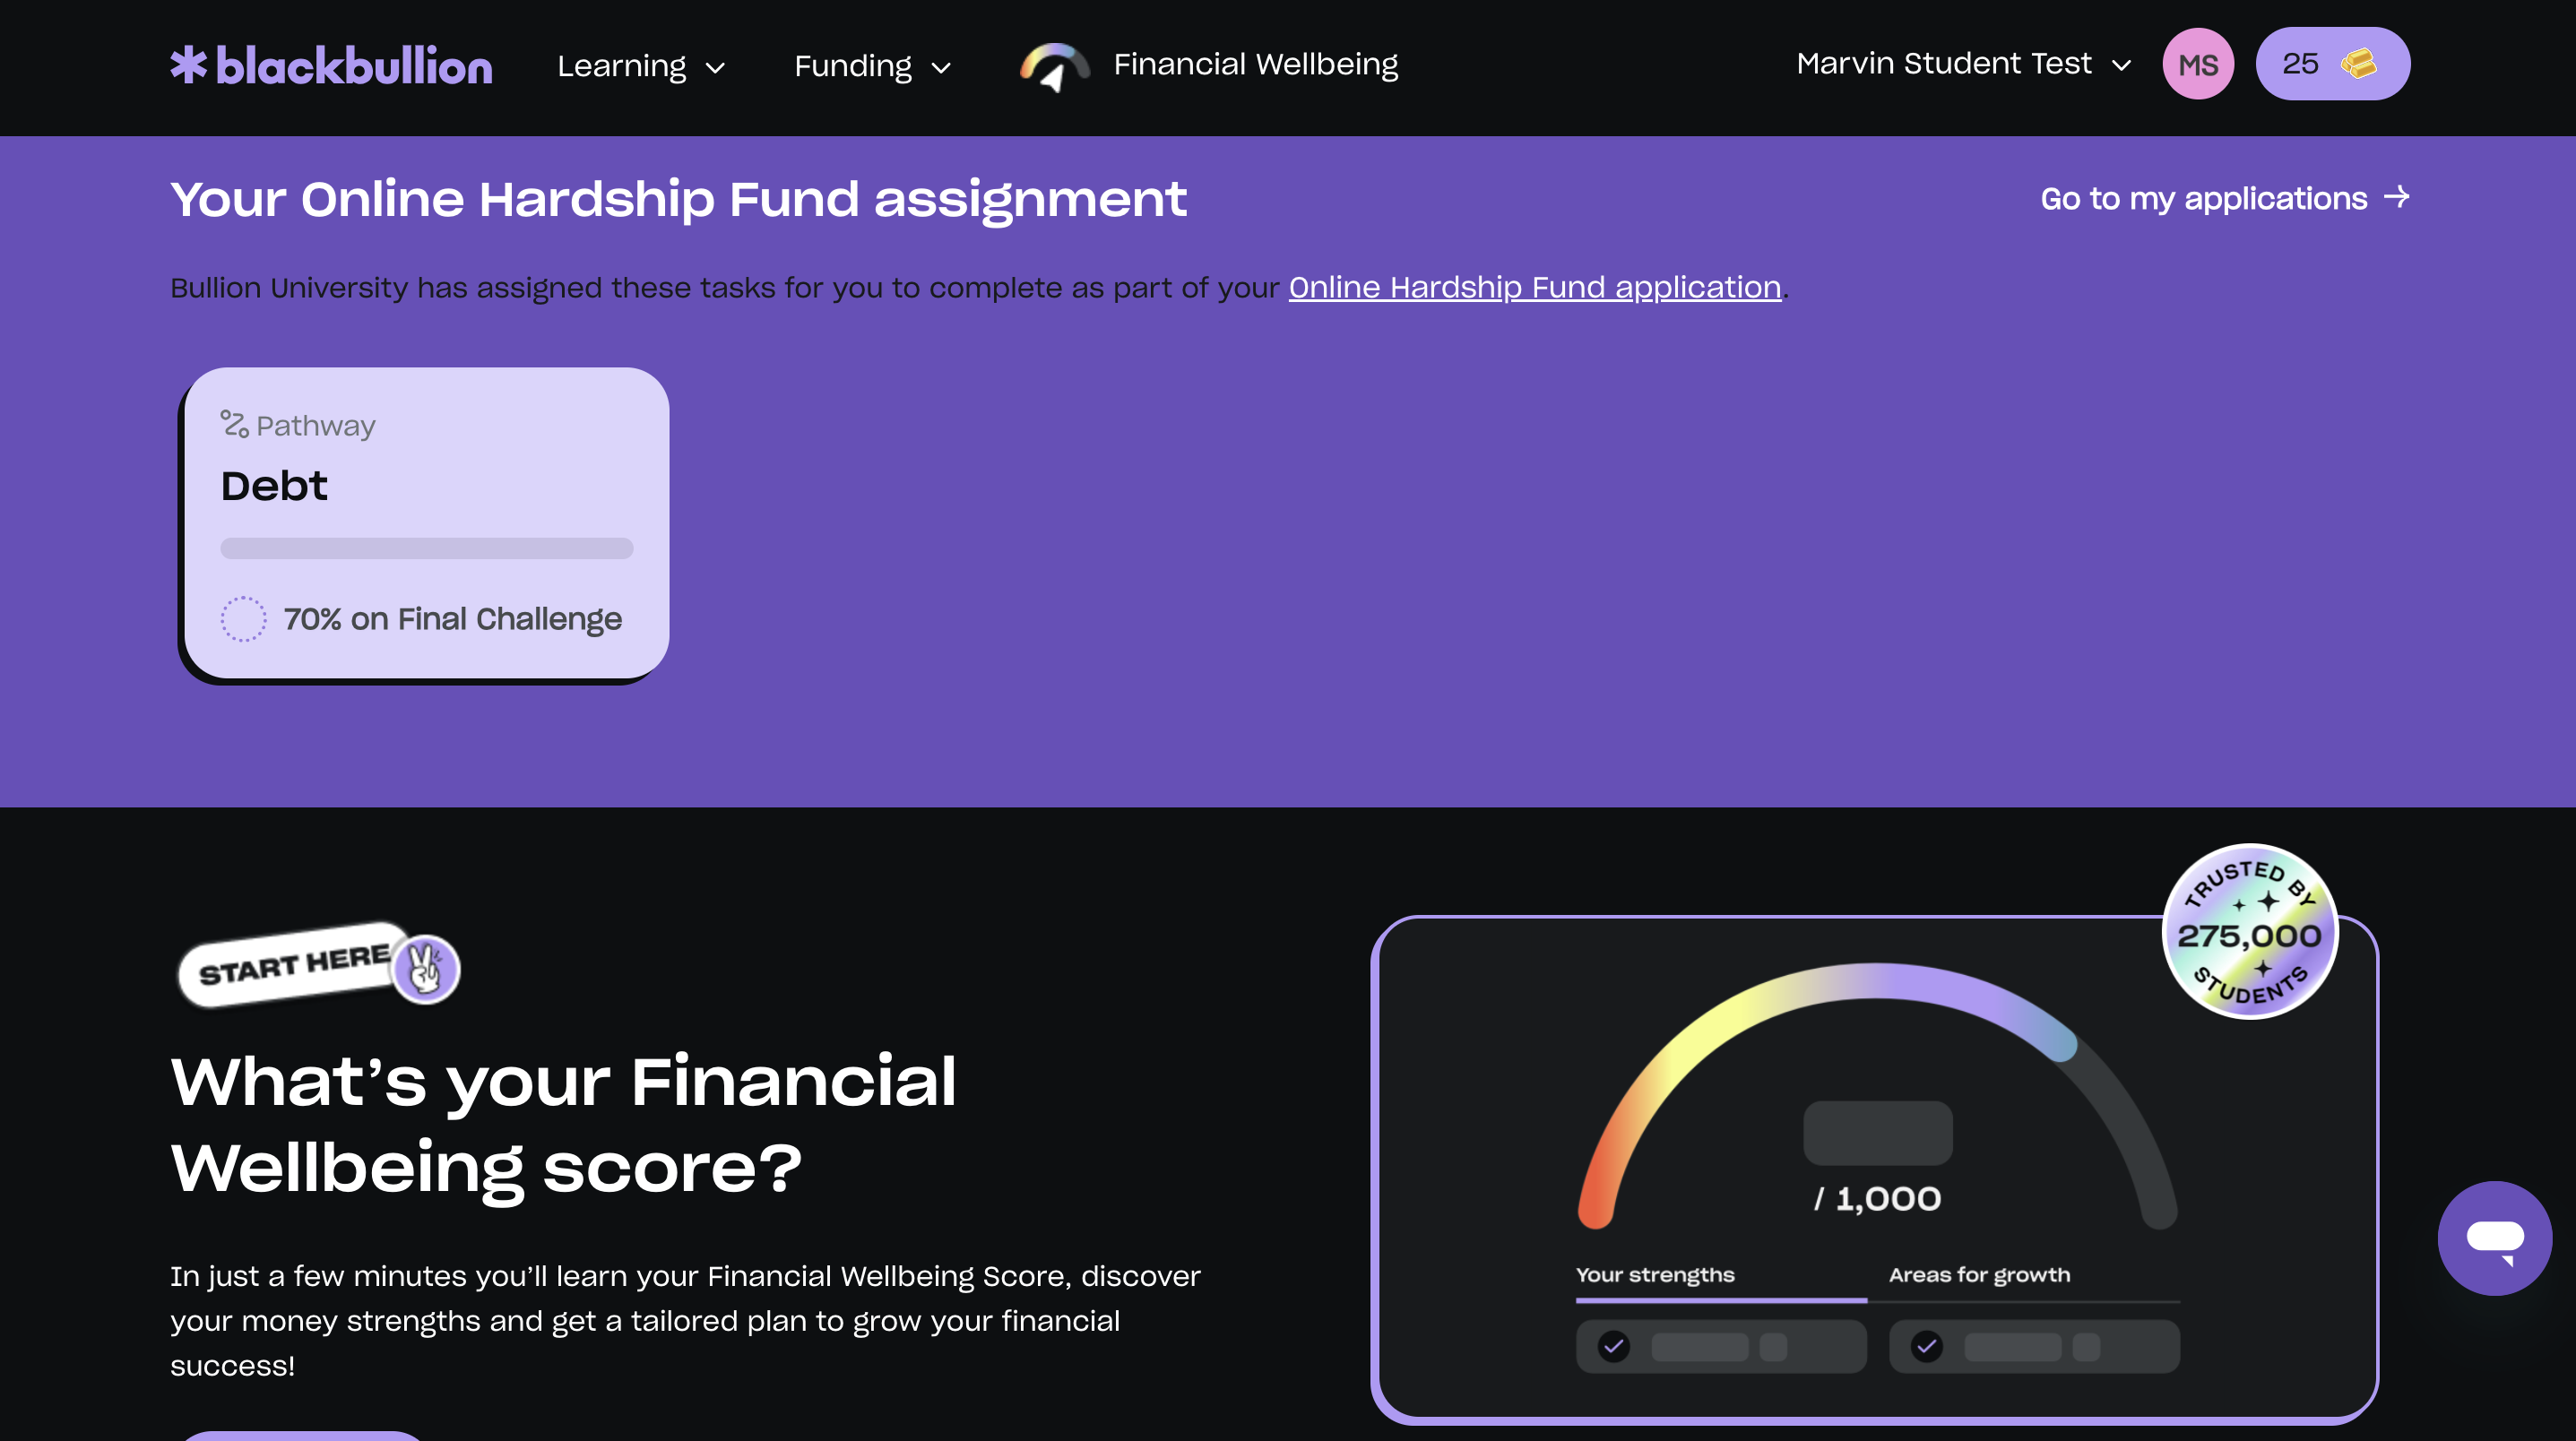Click the checkmark under Areas for growth
Image resolution: width=2576 pixels, height=1441 pixels.
point(1926,1346)
